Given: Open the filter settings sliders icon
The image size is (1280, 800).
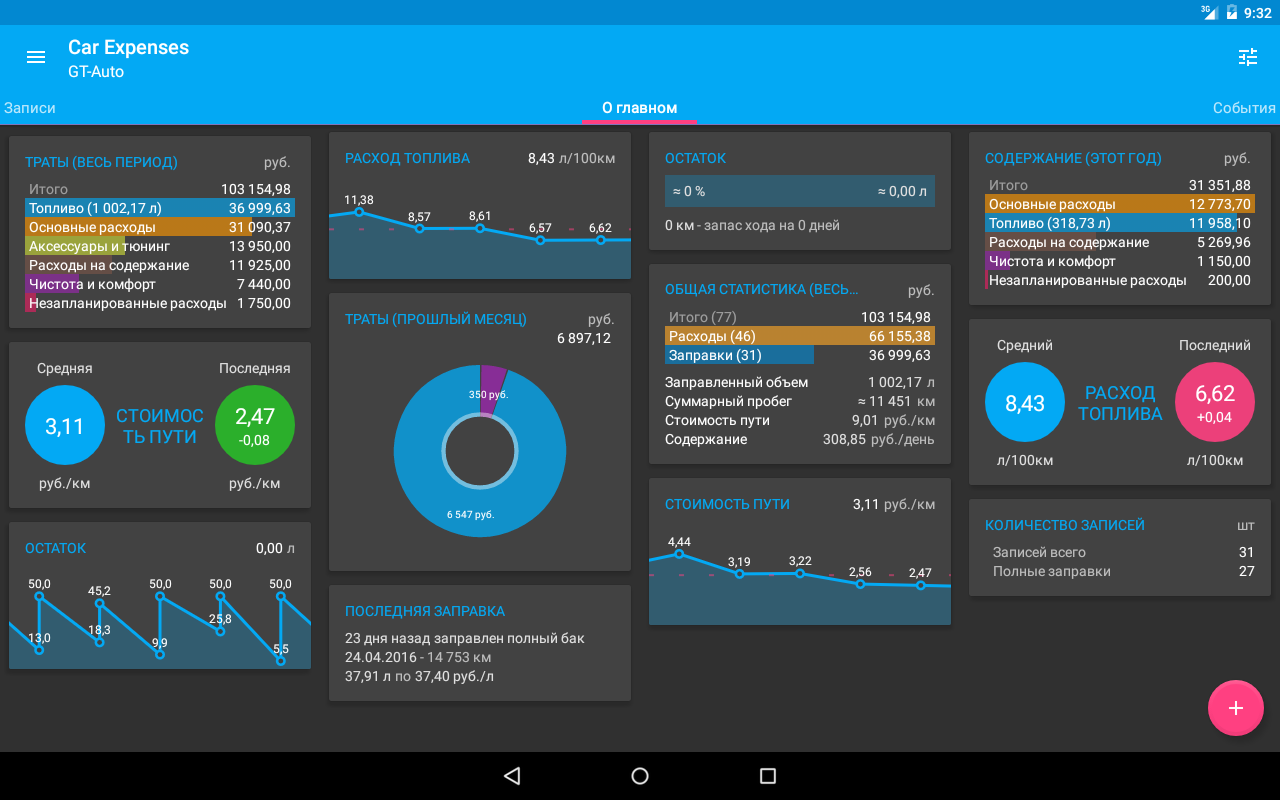Looking at the screenshot, I should 1248,57.
